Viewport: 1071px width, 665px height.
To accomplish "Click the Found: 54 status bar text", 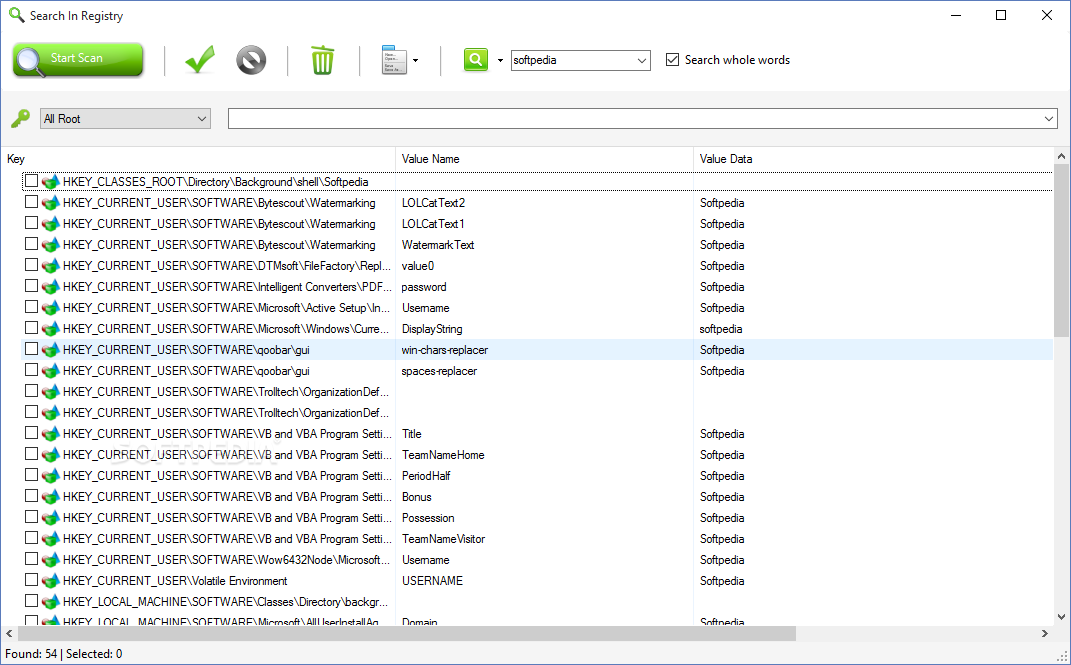I will click(31, 654).
